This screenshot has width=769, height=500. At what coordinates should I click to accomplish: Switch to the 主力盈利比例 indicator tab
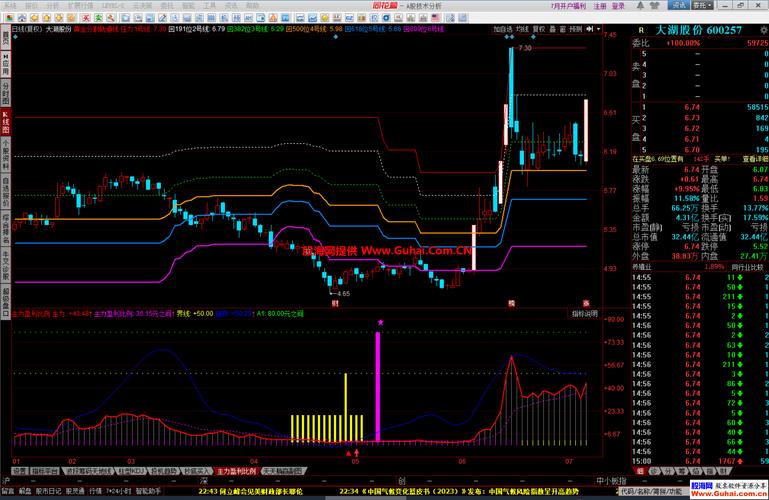236,471
